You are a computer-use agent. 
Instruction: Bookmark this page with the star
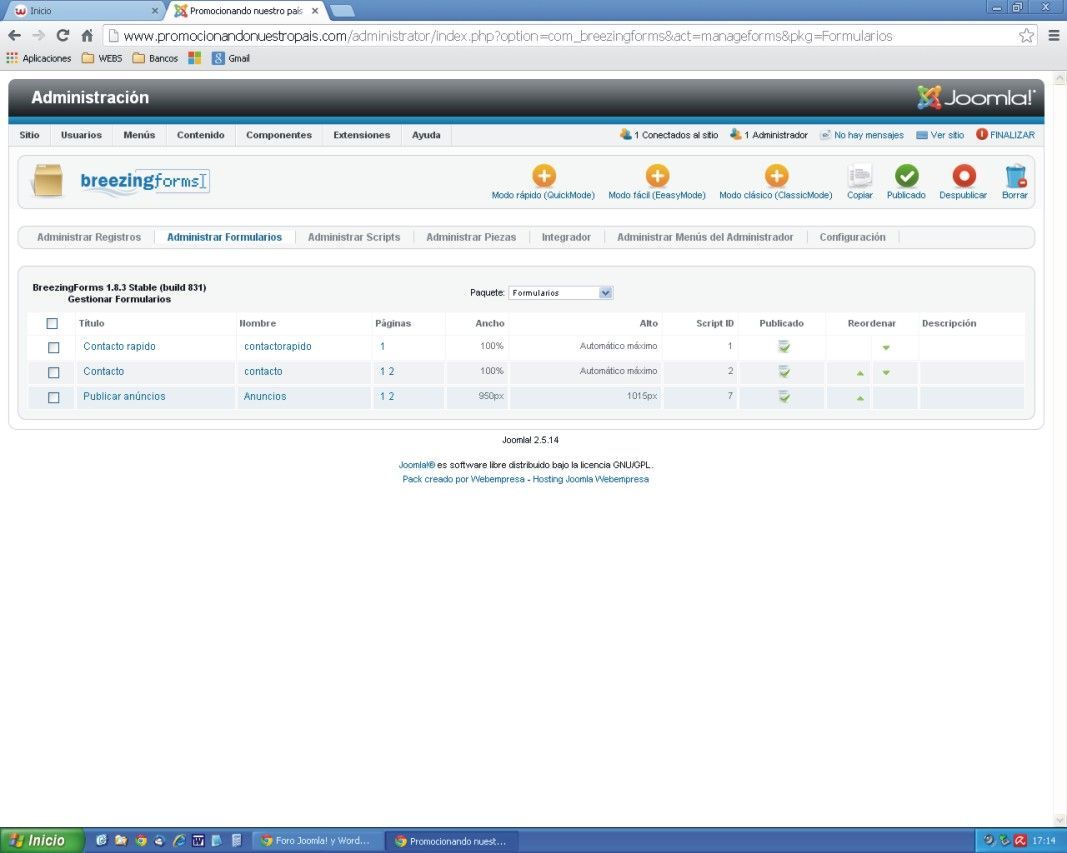tap(1026, 35)
